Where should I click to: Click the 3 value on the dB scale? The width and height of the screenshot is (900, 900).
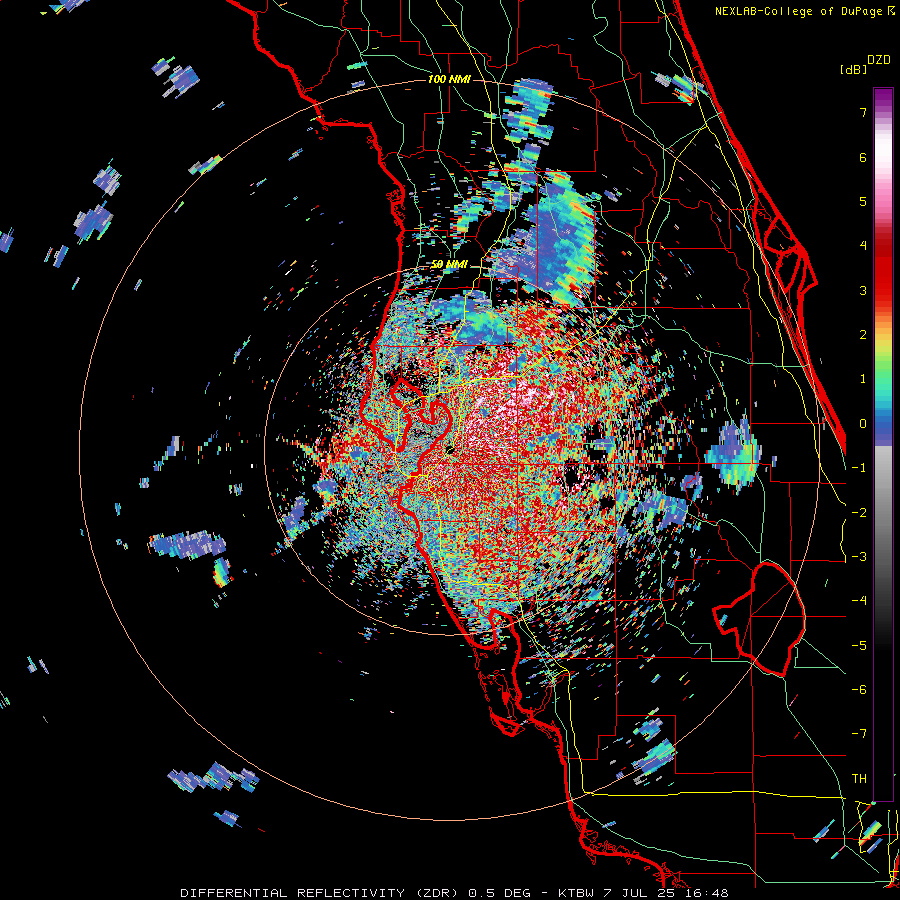[863, 290]
